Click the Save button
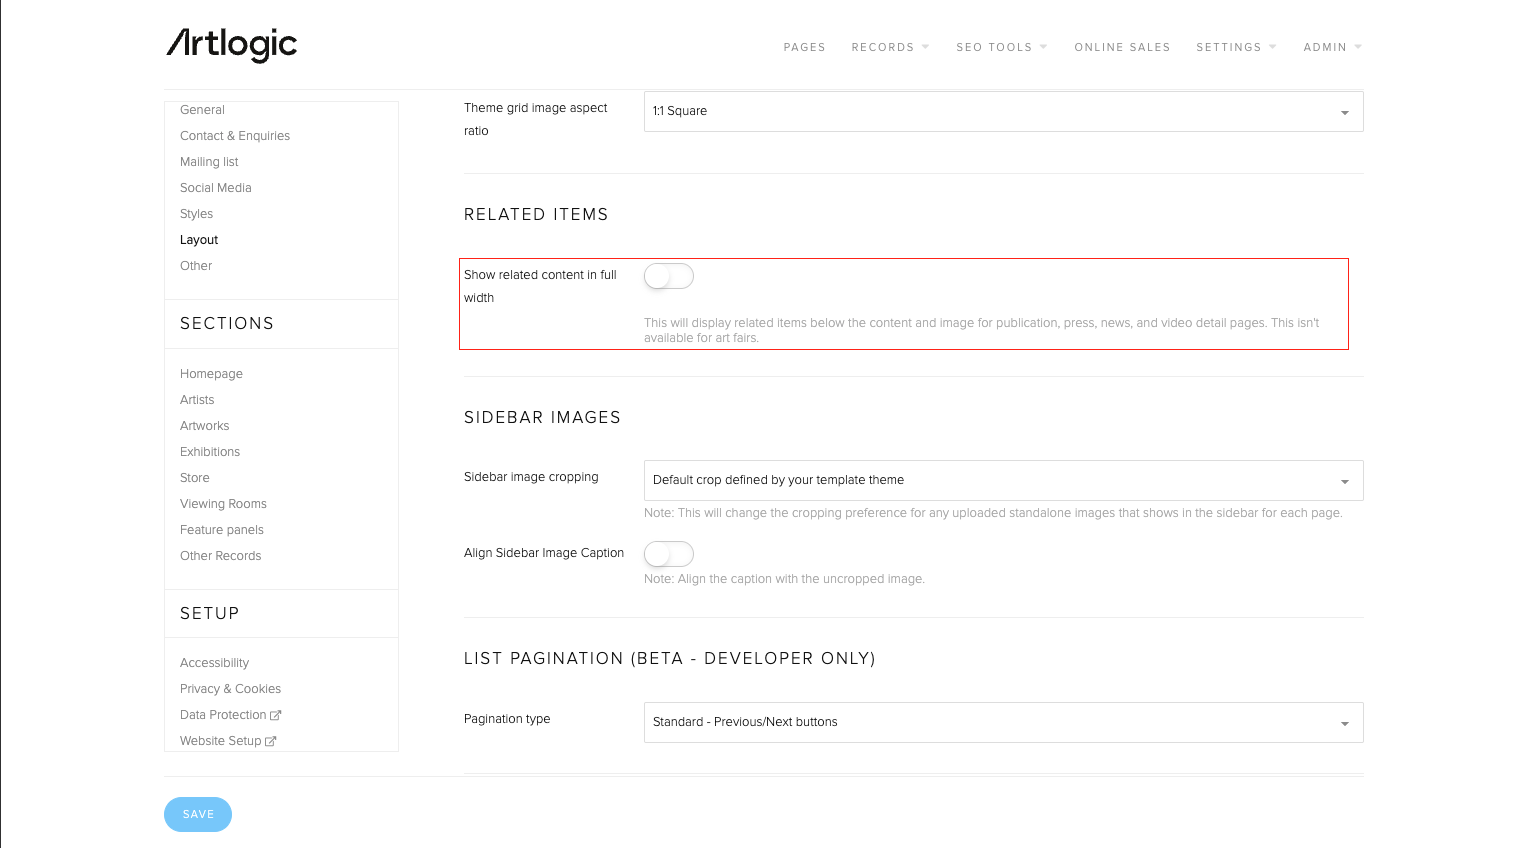The height and width of the screenshot is (848, 1525). click(198, 814)
